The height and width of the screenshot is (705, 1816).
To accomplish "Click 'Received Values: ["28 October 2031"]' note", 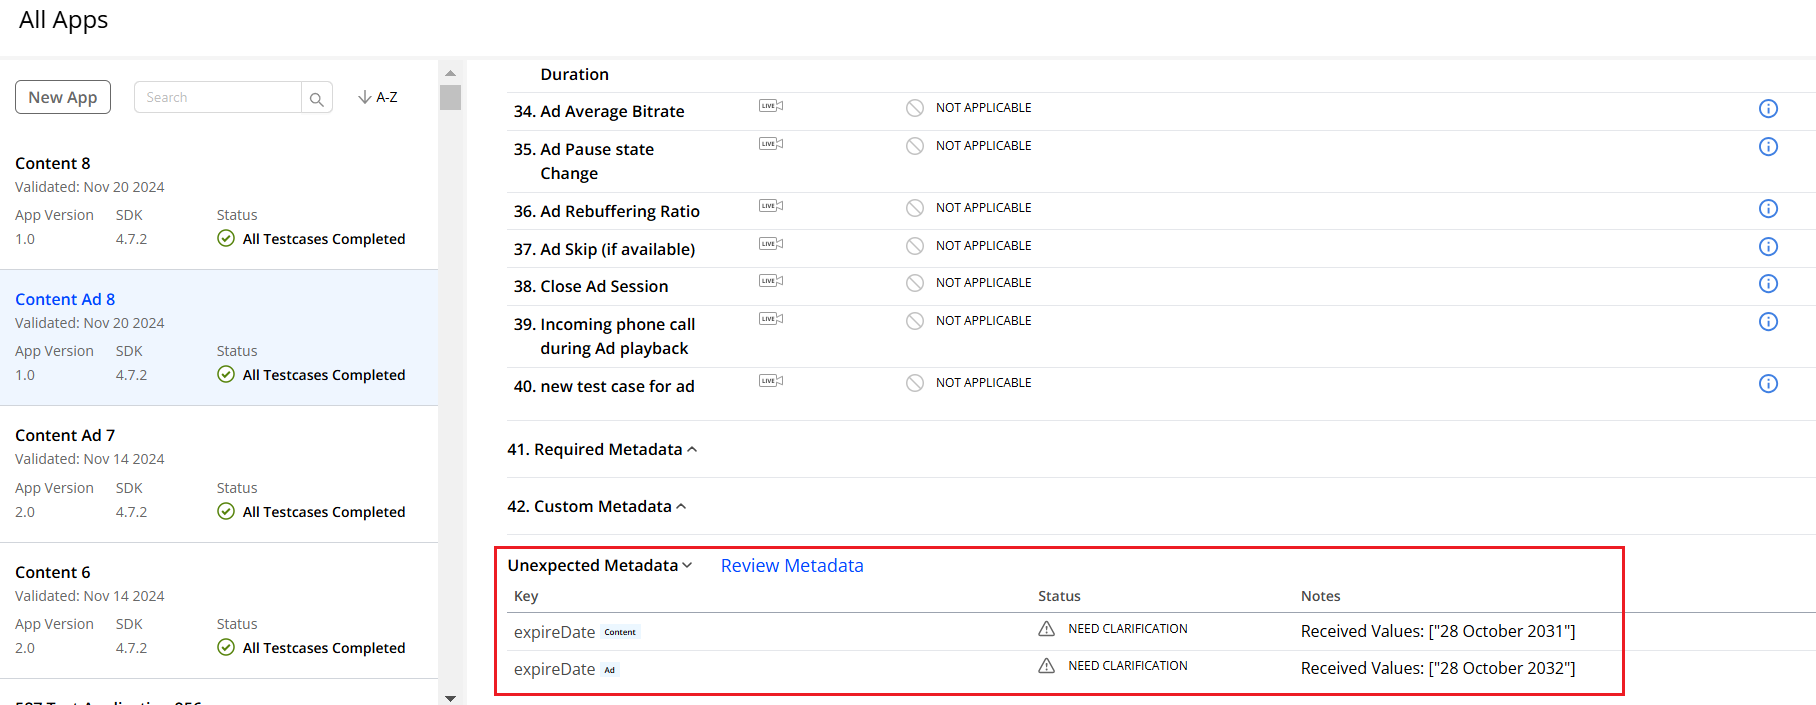I will tap(1438, 631).
